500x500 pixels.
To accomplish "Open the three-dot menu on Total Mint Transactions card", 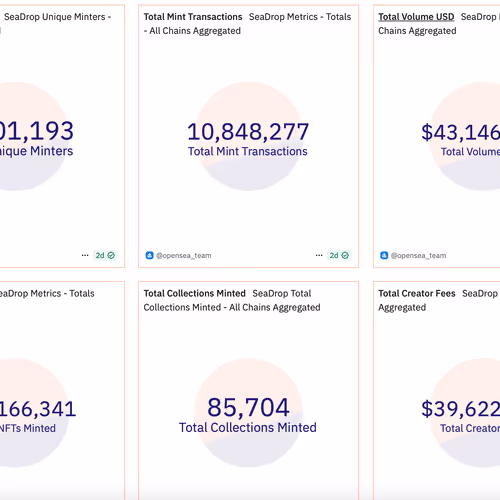I will point(319,255).
